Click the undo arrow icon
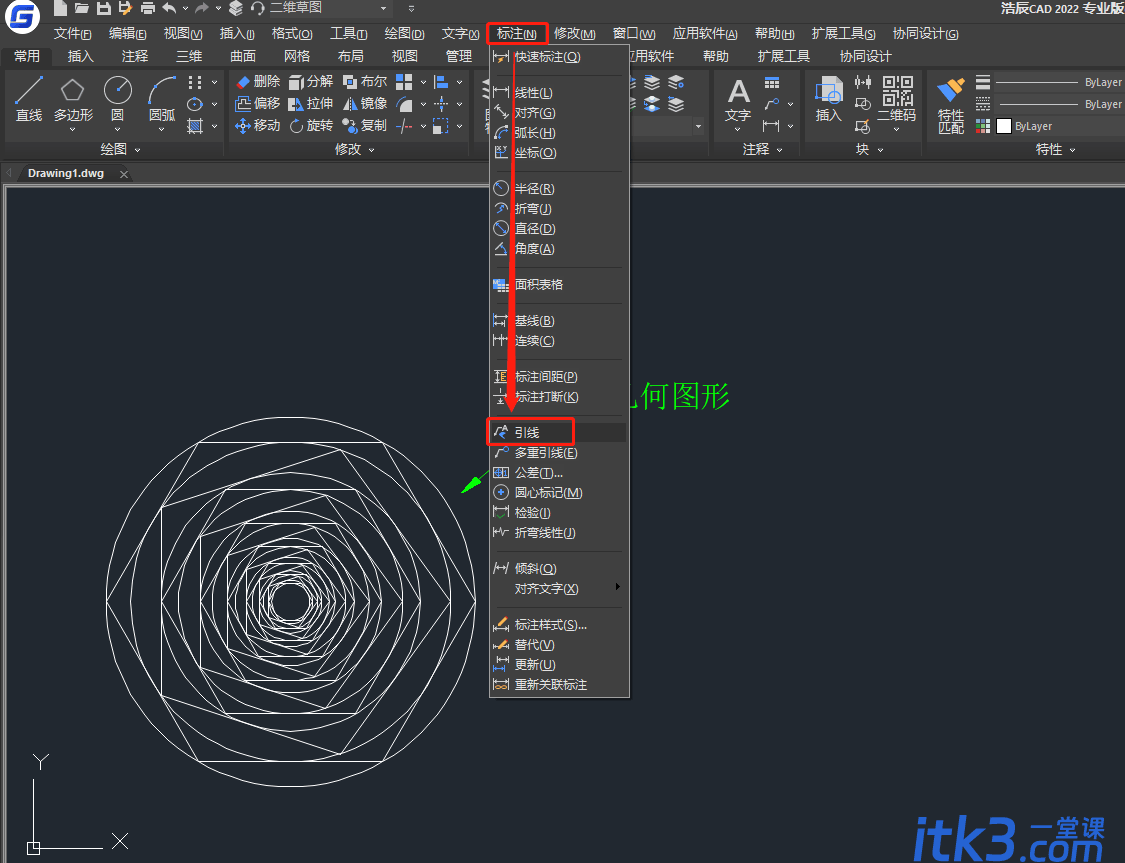 [169, 8]
